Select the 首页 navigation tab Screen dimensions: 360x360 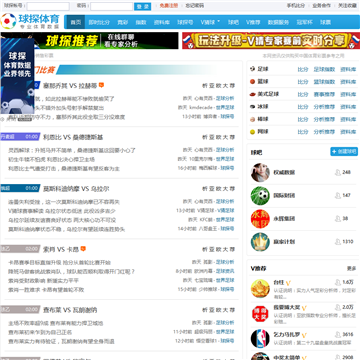coord(76,22)
